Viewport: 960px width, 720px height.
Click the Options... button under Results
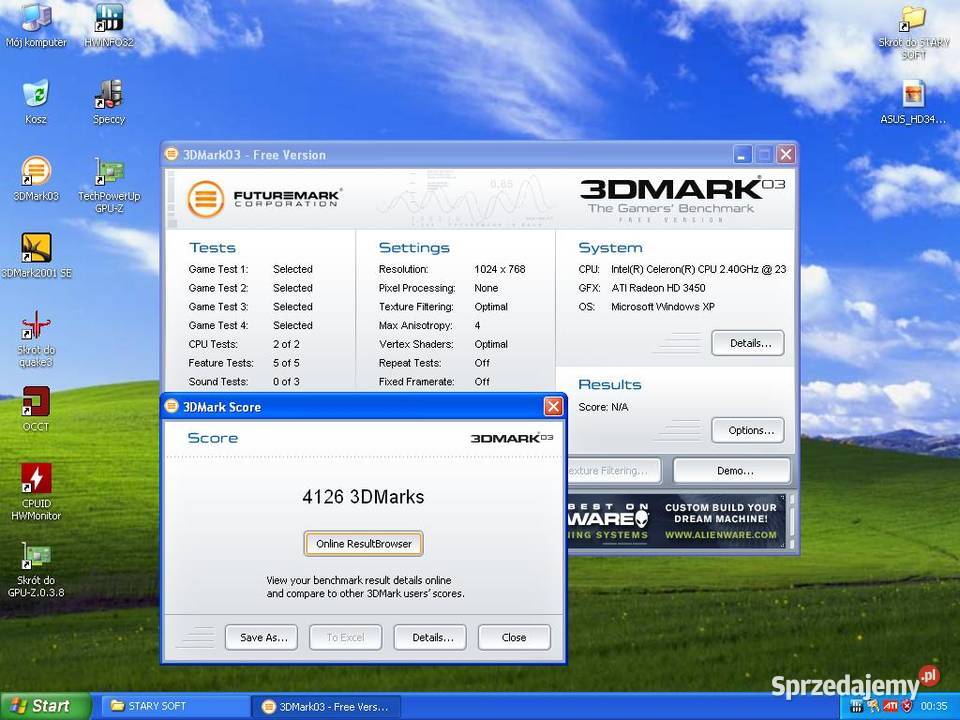[748, 430]
